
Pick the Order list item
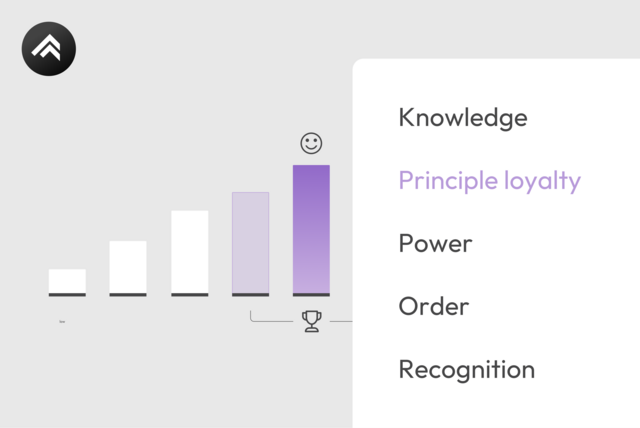tap(434, 306)
